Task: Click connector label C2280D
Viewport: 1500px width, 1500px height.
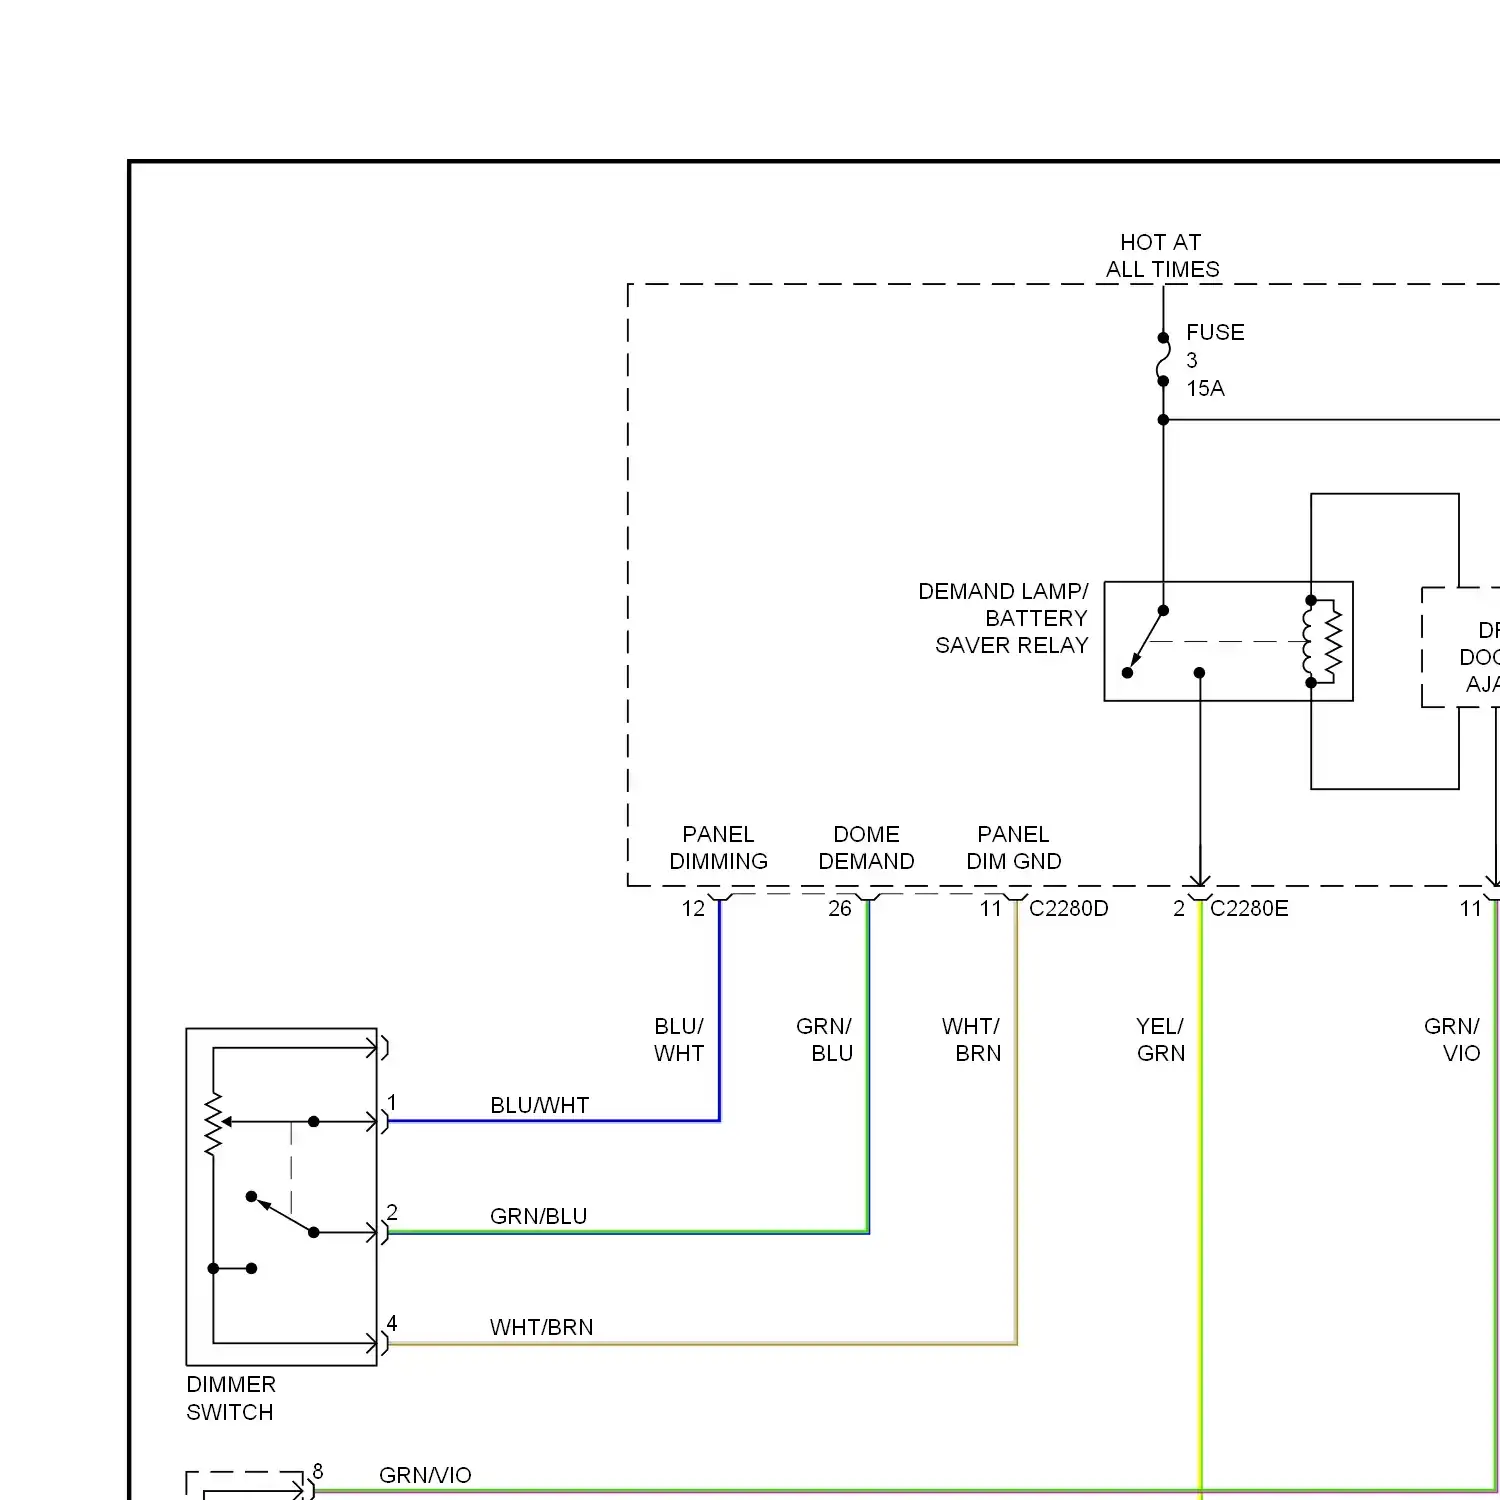Action: click(1068, 908)
